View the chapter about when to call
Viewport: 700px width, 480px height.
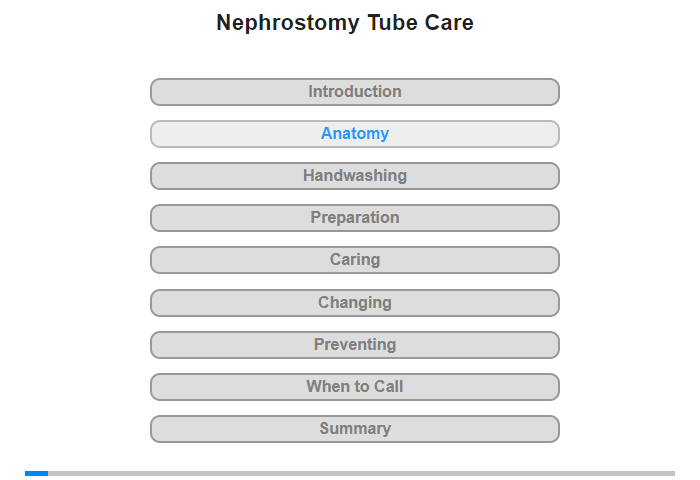354,387
